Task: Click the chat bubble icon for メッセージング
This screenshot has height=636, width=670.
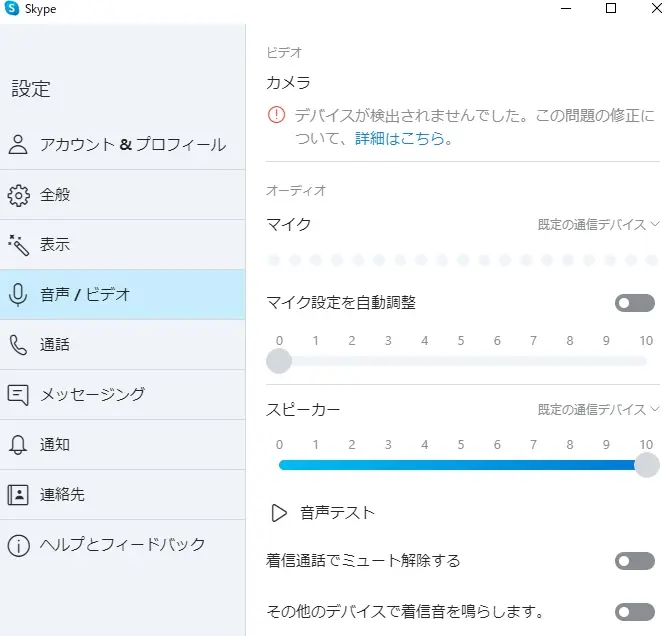Action: [18, 395]
